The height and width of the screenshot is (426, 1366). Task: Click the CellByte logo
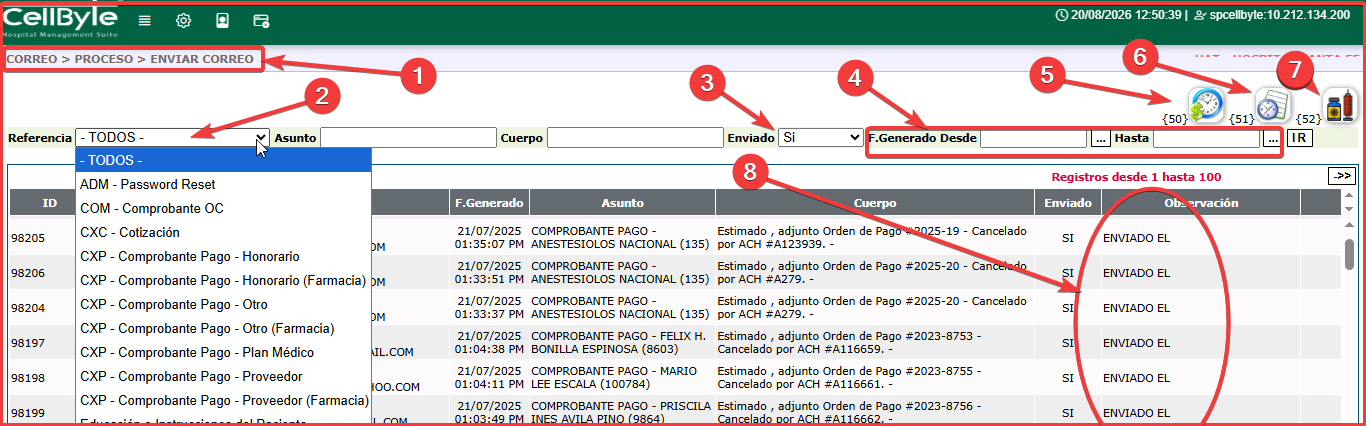(61, 21)
